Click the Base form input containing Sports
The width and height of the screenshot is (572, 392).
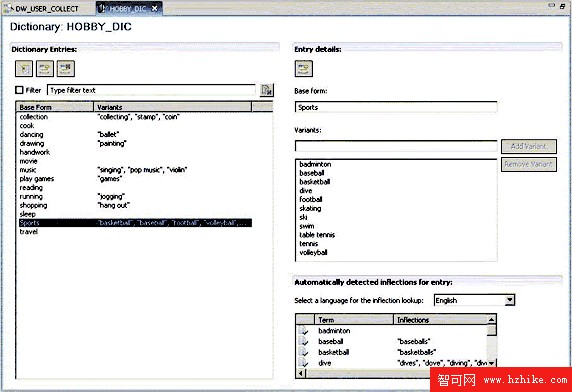pos(396,107)
